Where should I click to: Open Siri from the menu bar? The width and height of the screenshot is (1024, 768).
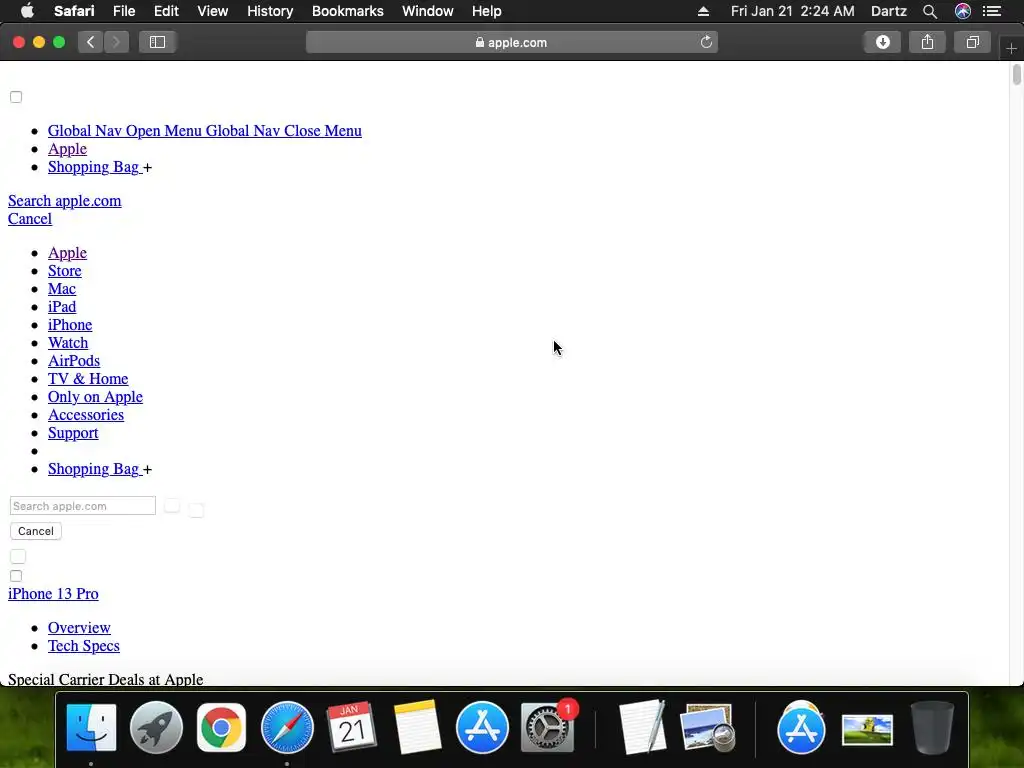coord(963,11)
